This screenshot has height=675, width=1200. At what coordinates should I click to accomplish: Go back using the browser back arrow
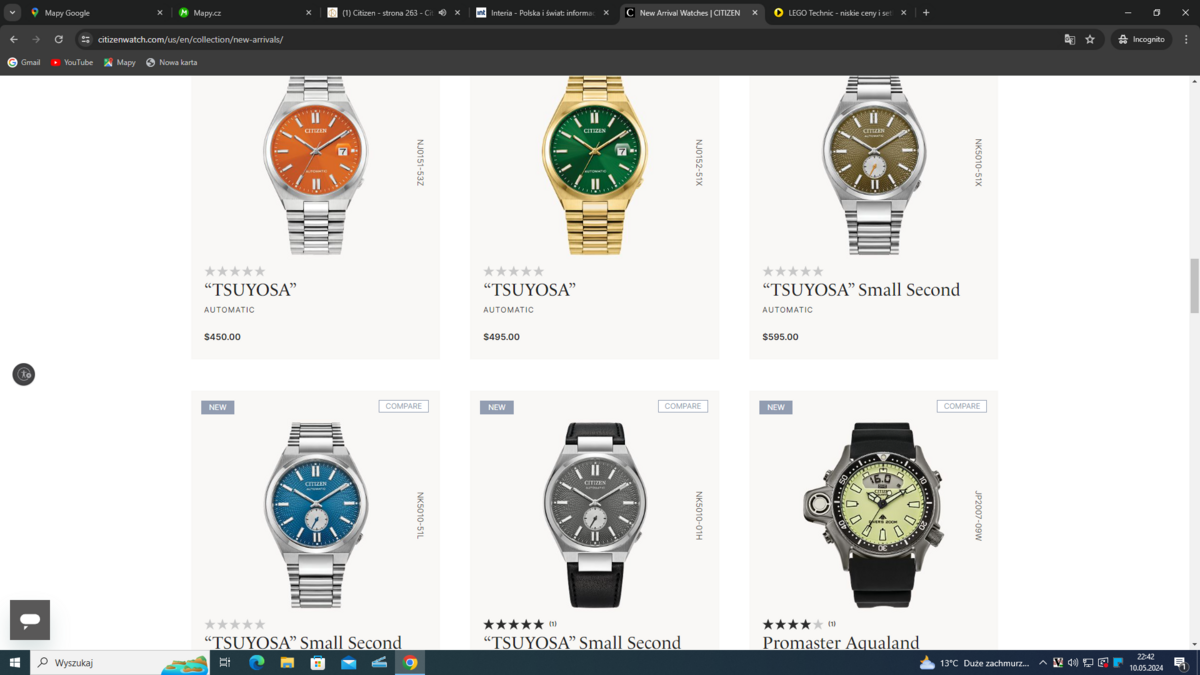[x=14, y=39]
